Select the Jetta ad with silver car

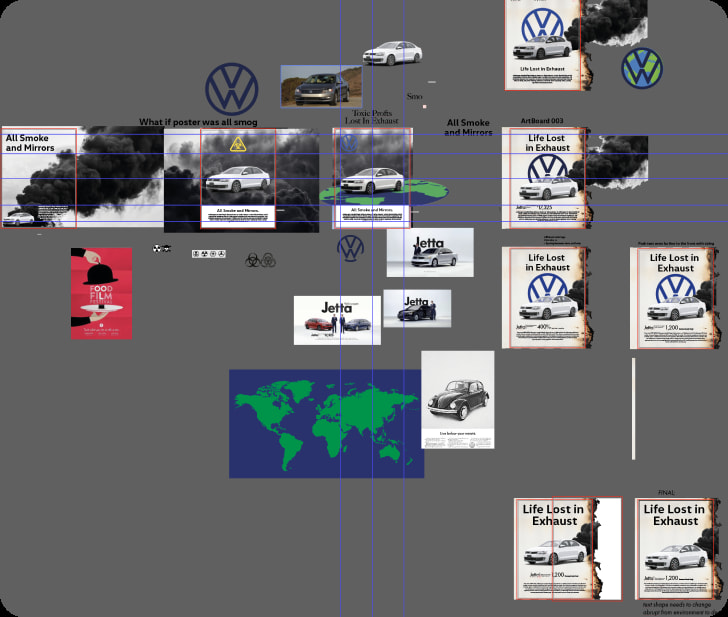point(430,253)
